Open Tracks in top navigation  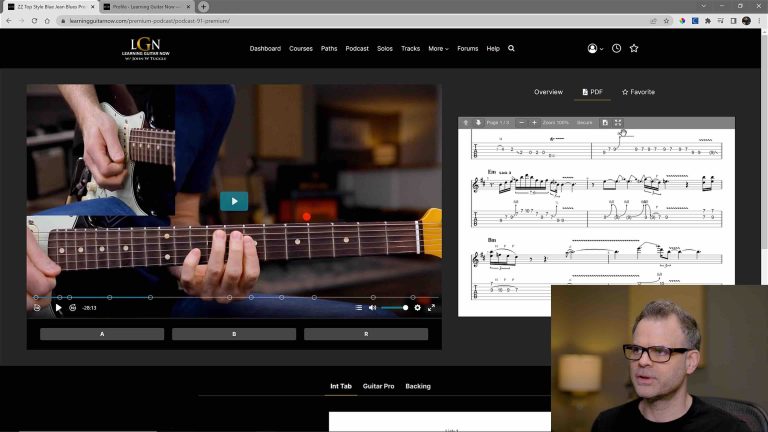[410, 48]
